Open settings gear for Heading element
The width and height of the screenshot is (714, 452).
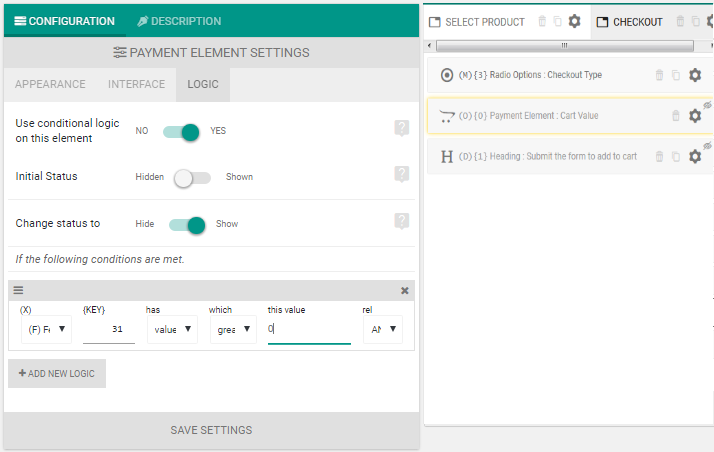click(695, 157)
